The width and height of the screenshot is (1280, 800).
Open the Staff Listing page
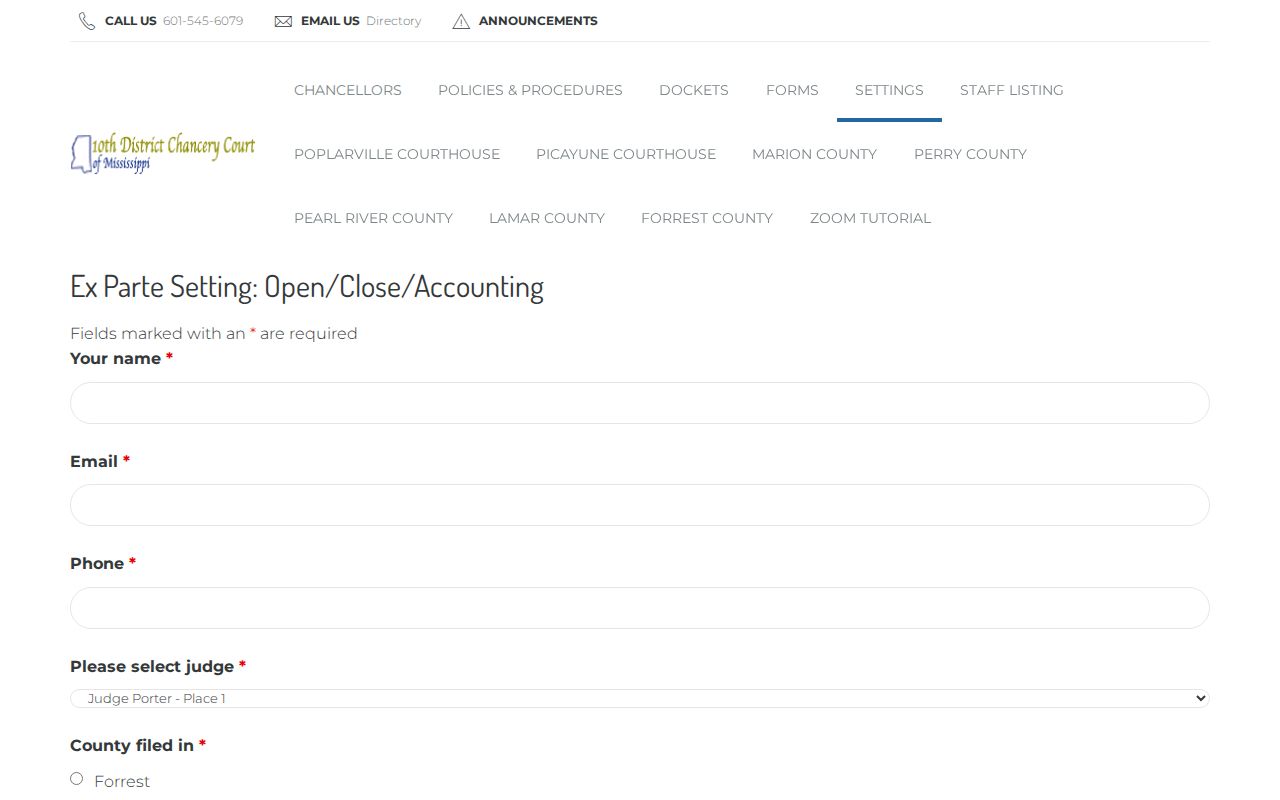click(1012, 90)
